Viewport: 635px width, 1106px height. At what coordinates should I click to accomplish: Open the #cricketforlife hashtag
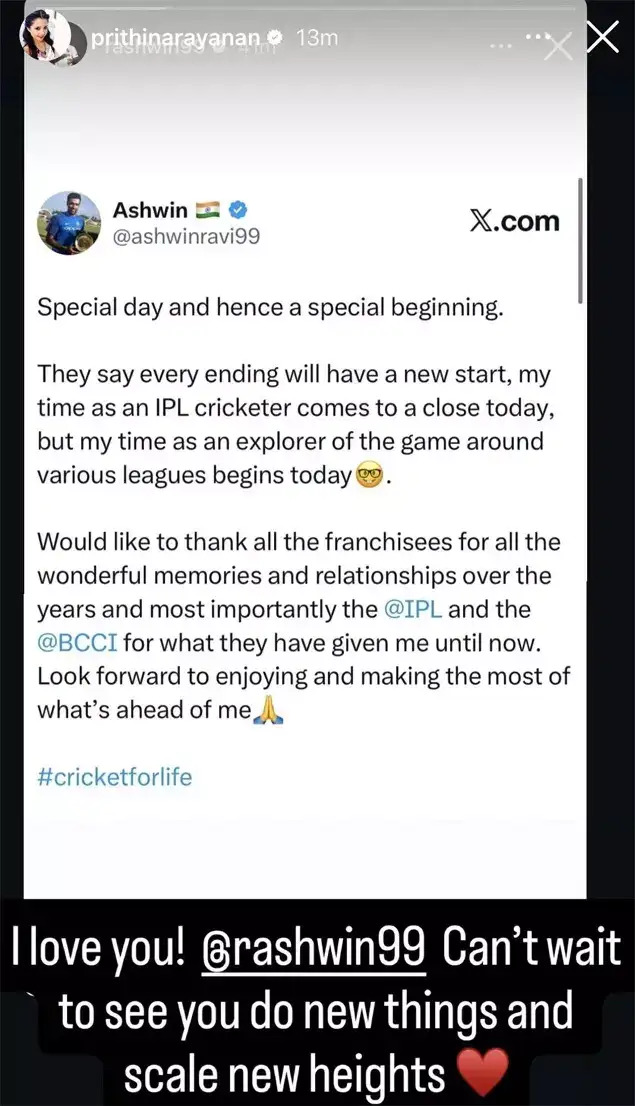click(x=114, y=776)
